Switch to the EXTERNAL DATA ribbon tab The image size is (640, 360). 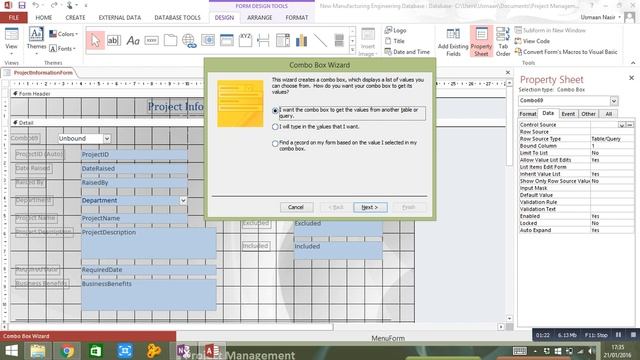pos(120,18)
